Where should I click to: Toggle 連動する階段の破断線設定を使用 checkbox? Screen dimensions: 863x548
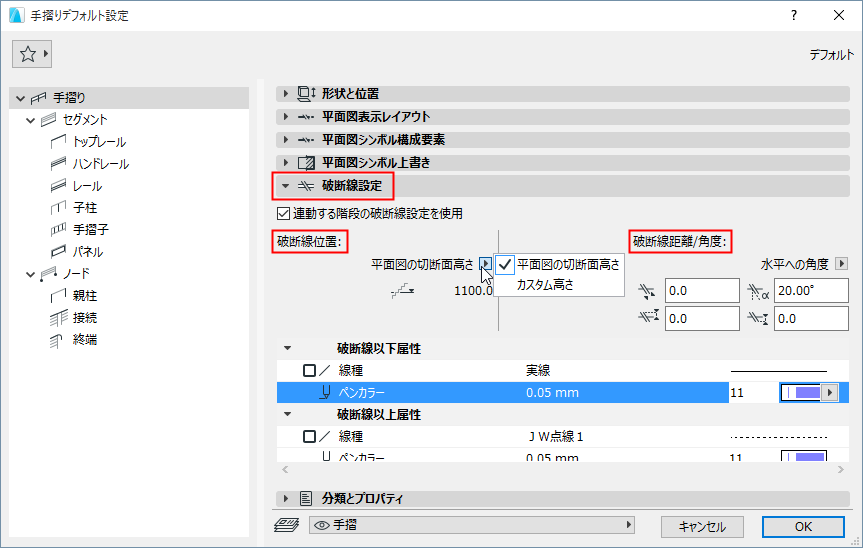[283, 213]
